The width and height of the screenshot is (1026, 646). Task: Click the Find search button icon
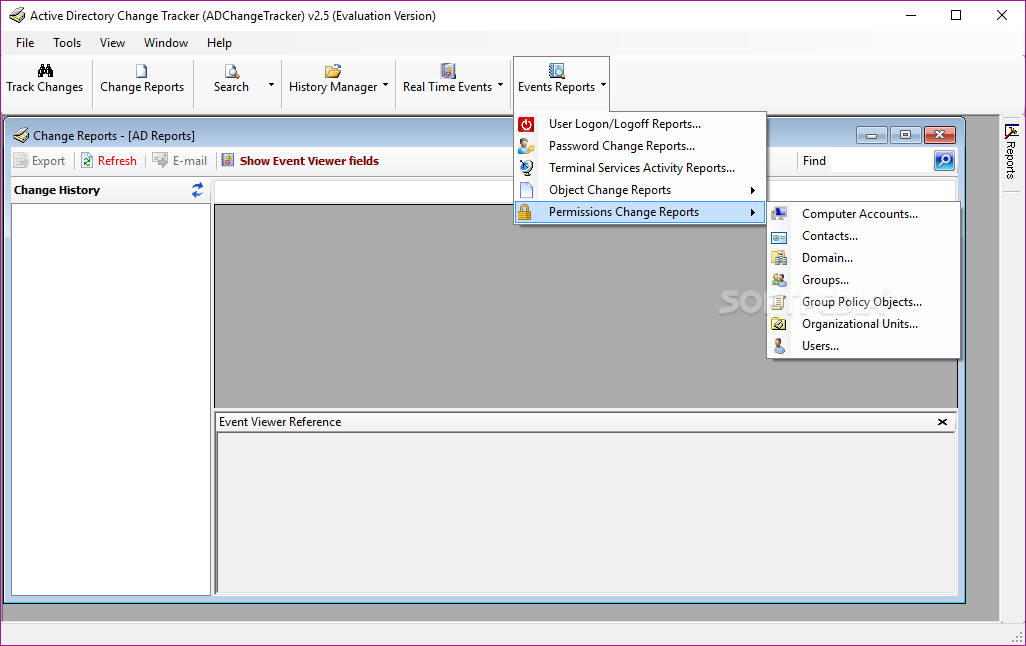tap(944, 160)
